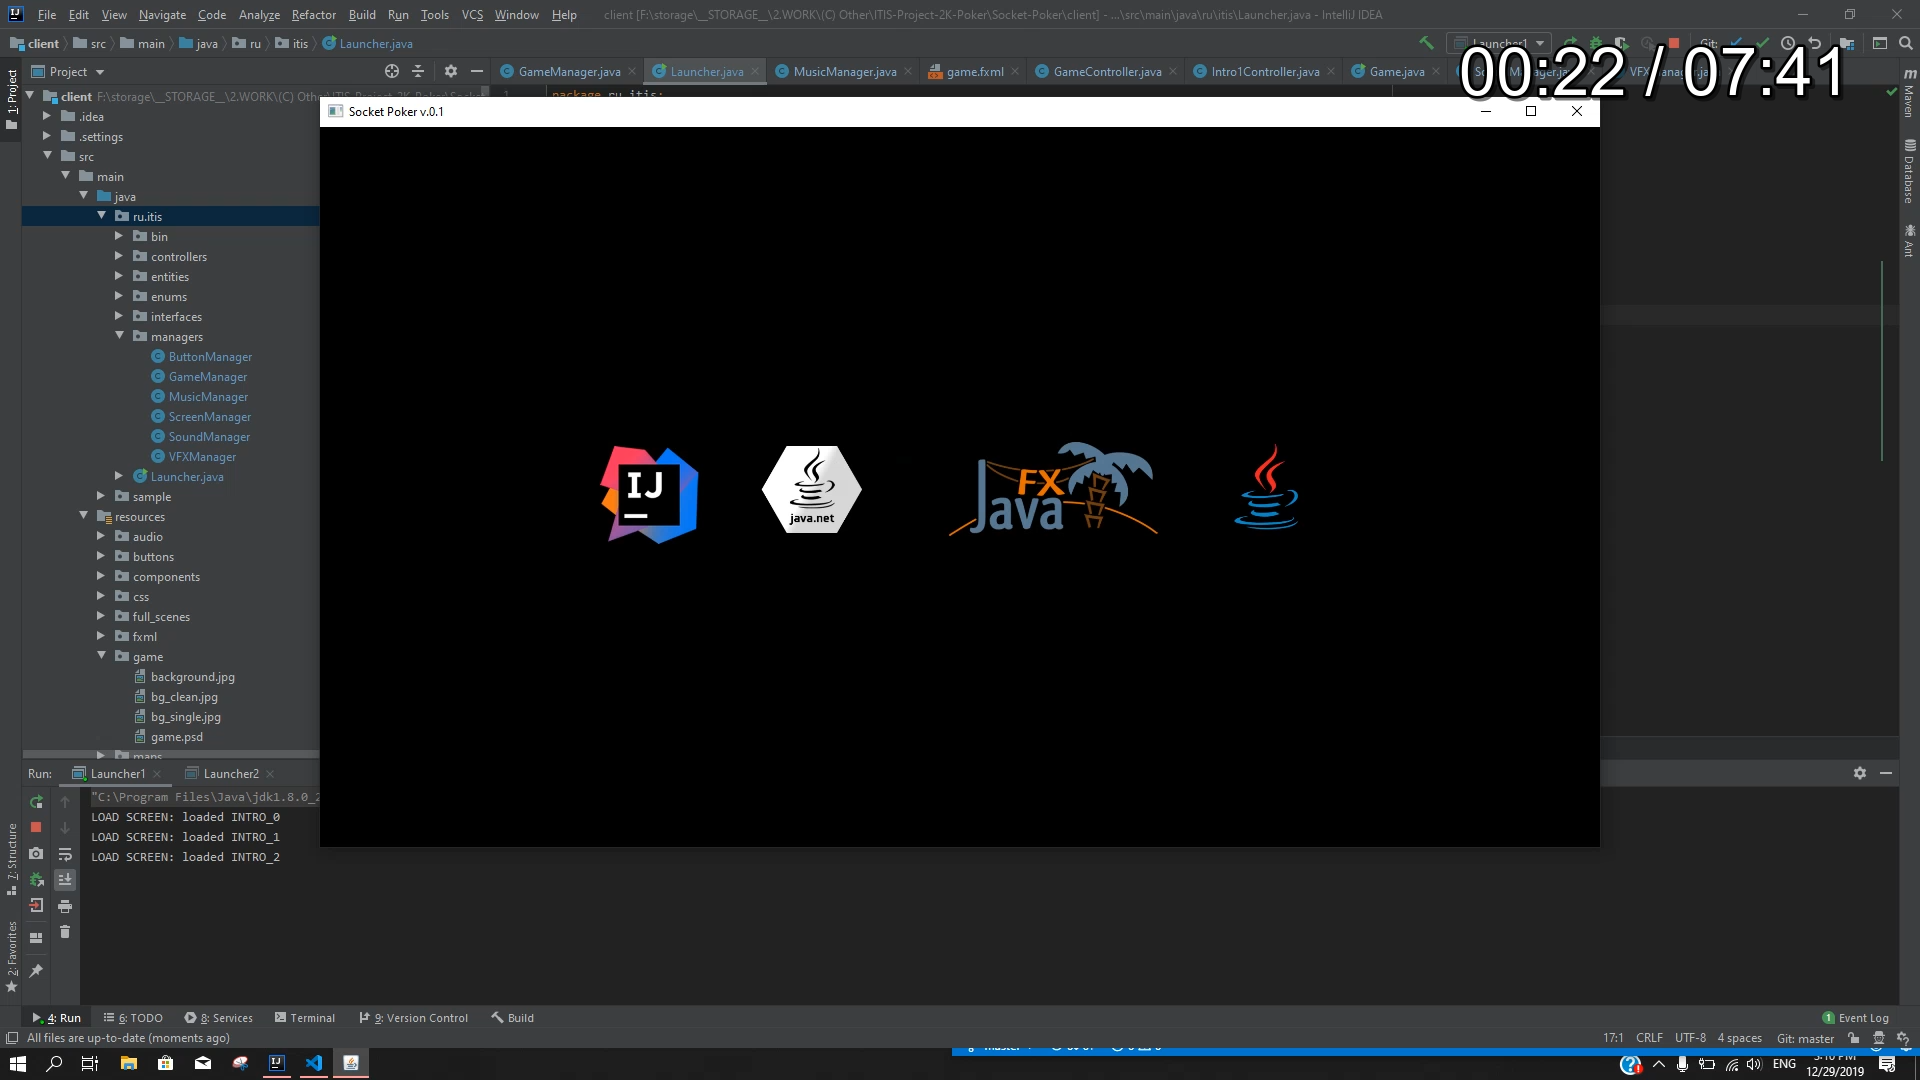Viewport: 1920px width, 1080px height.
Task: Toggle scroll to end in Run console
Action: click(x=65, y=880)
